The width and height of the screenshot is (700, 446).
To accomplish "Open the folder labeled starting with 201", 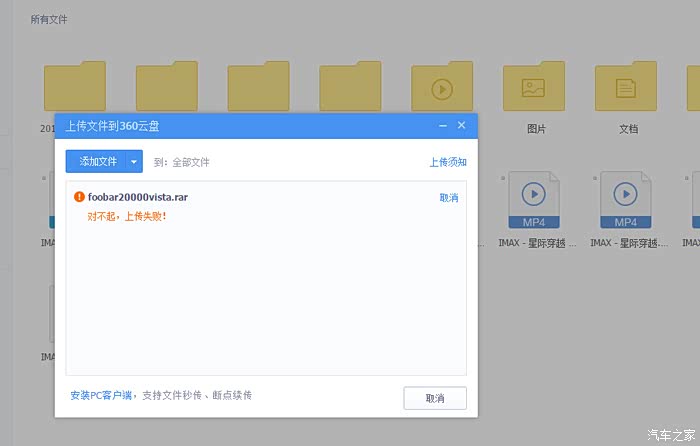I will 74,87.
